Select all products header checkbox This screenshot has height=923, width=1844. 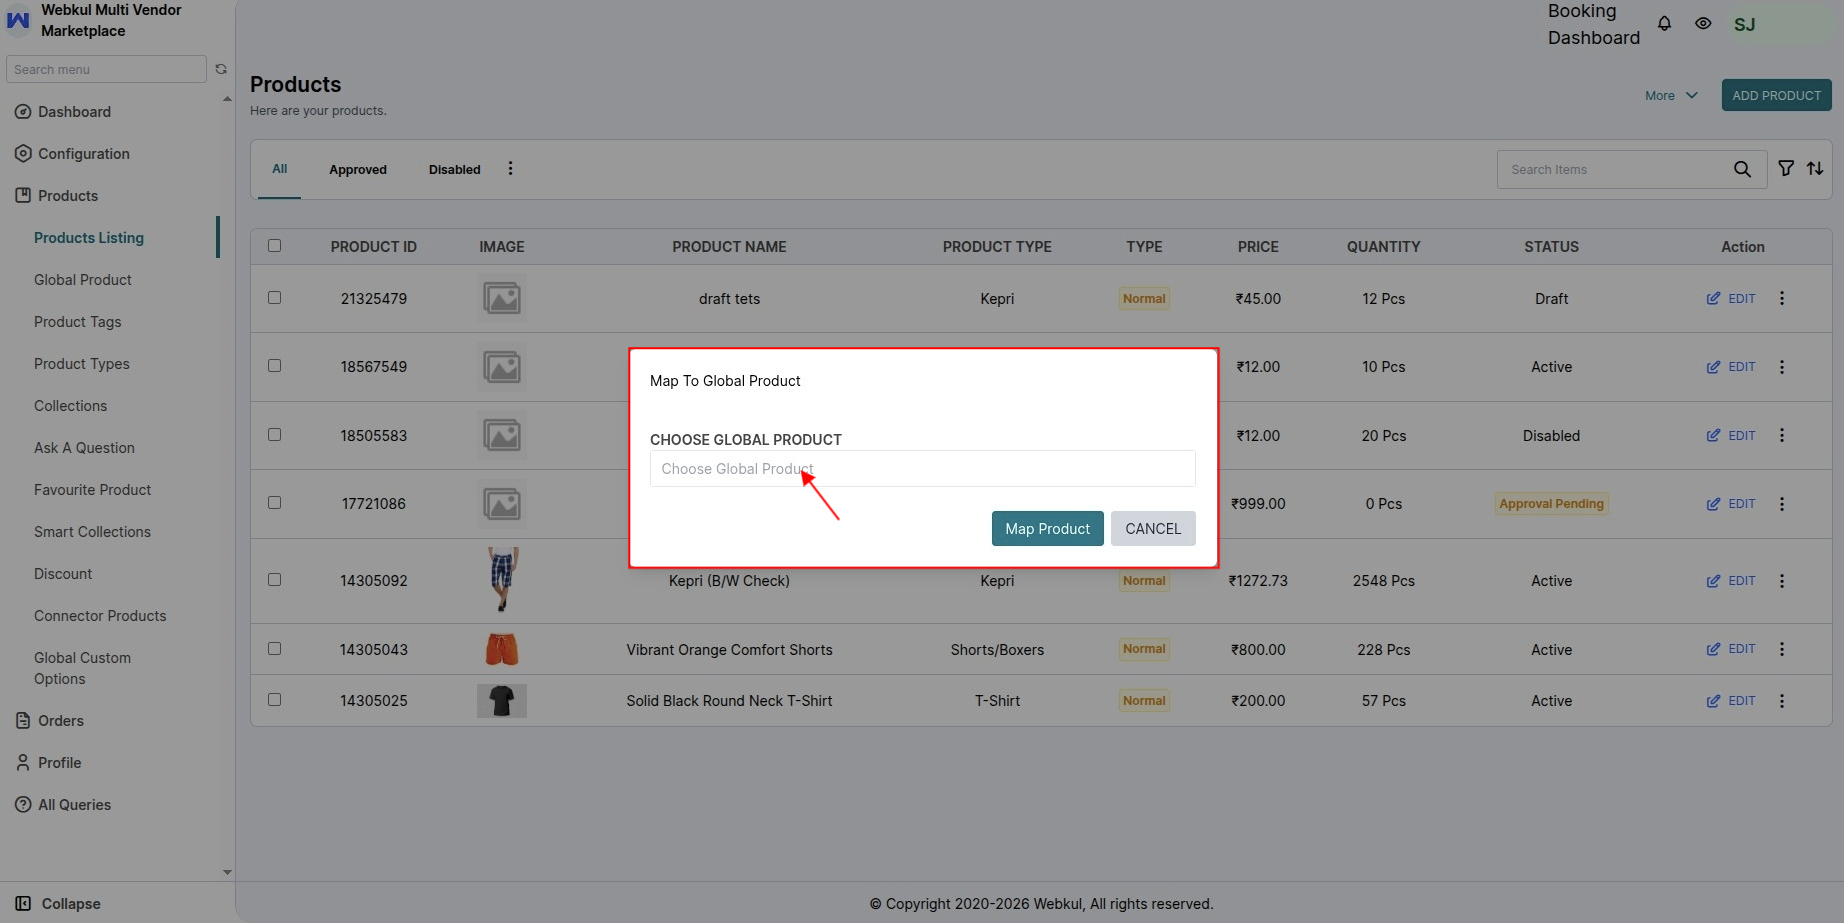tap(275, 246)
